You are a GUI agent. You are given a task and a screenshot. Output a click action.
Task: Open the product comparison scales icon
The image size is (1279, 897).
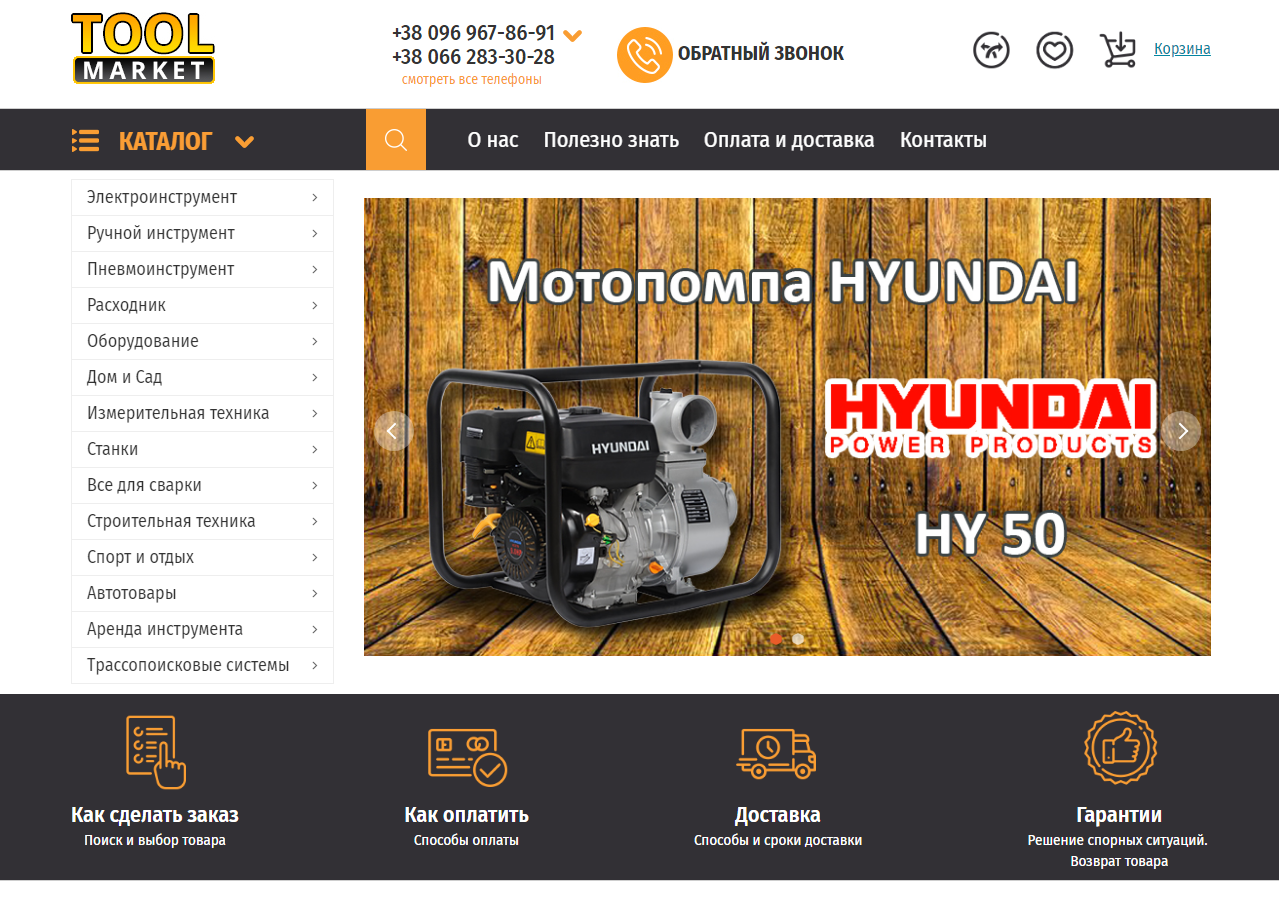(991, 50)
